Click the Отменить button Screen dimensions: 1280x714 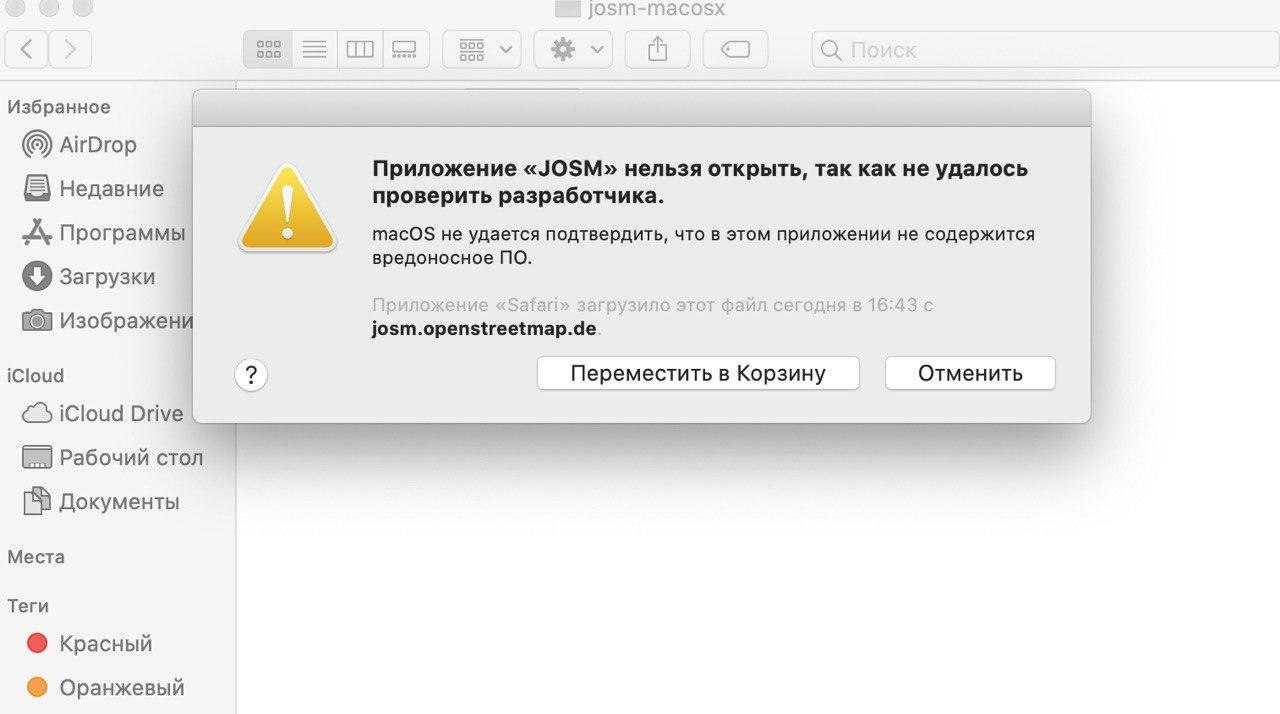pyautogui.click(x=970, y=374)
